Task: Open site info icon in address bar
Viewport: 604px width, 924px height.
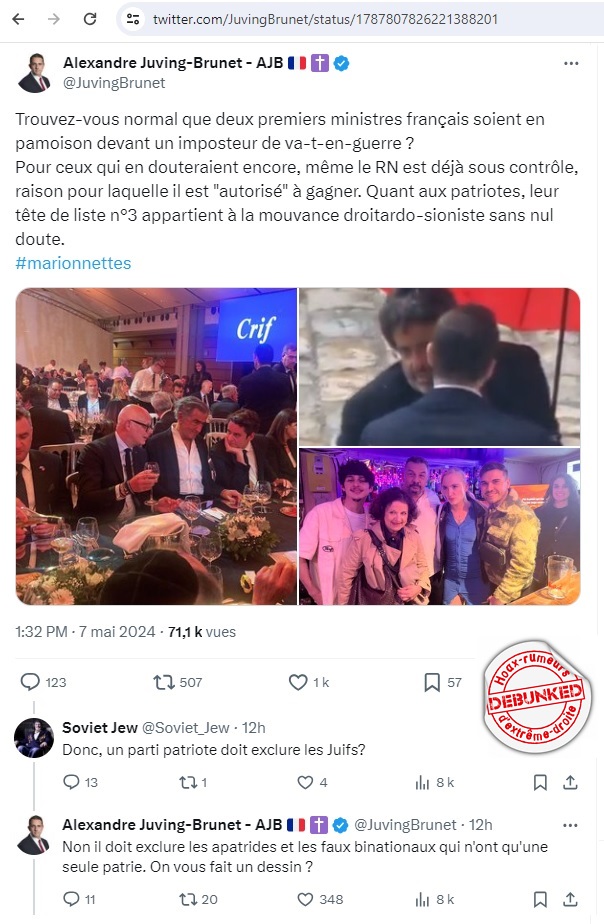Action: tap(133, 19)
